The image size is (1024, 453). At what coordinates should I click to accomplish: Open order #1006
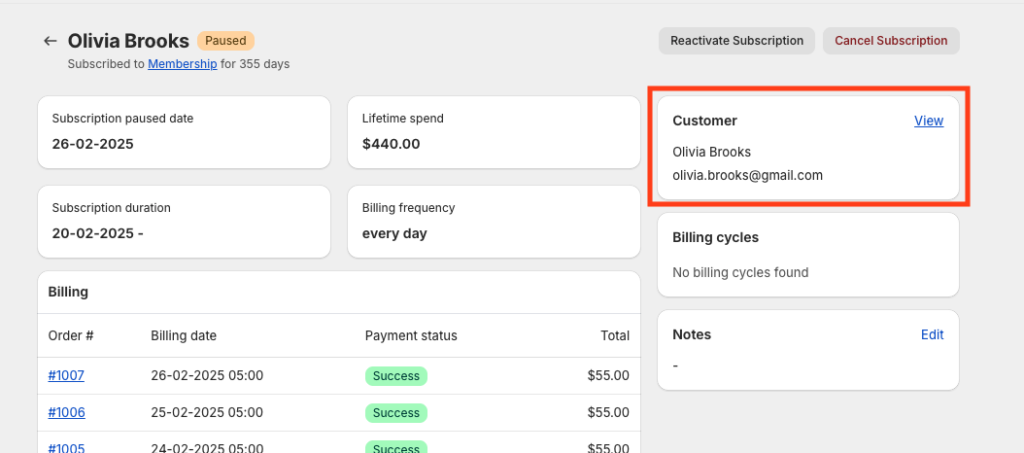click(x=66, y=412)
